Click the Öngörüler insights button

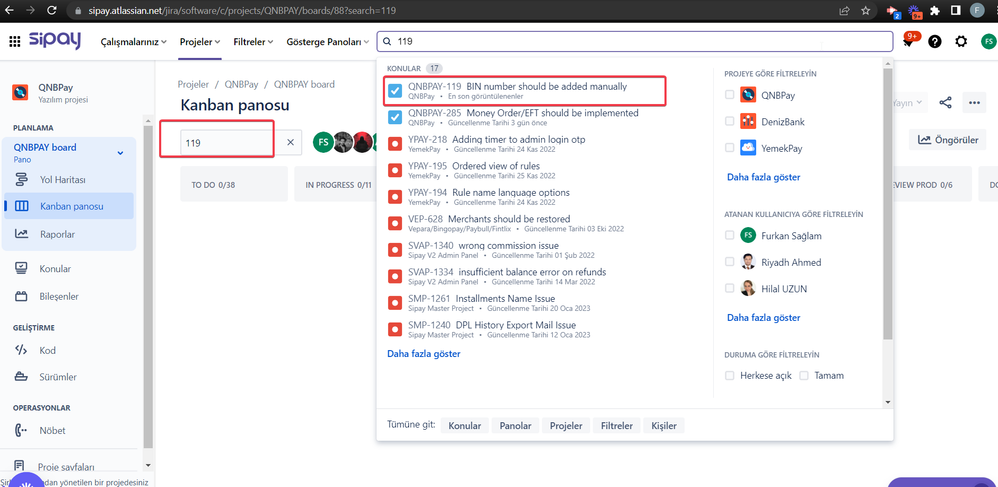(x=948, y=141)
